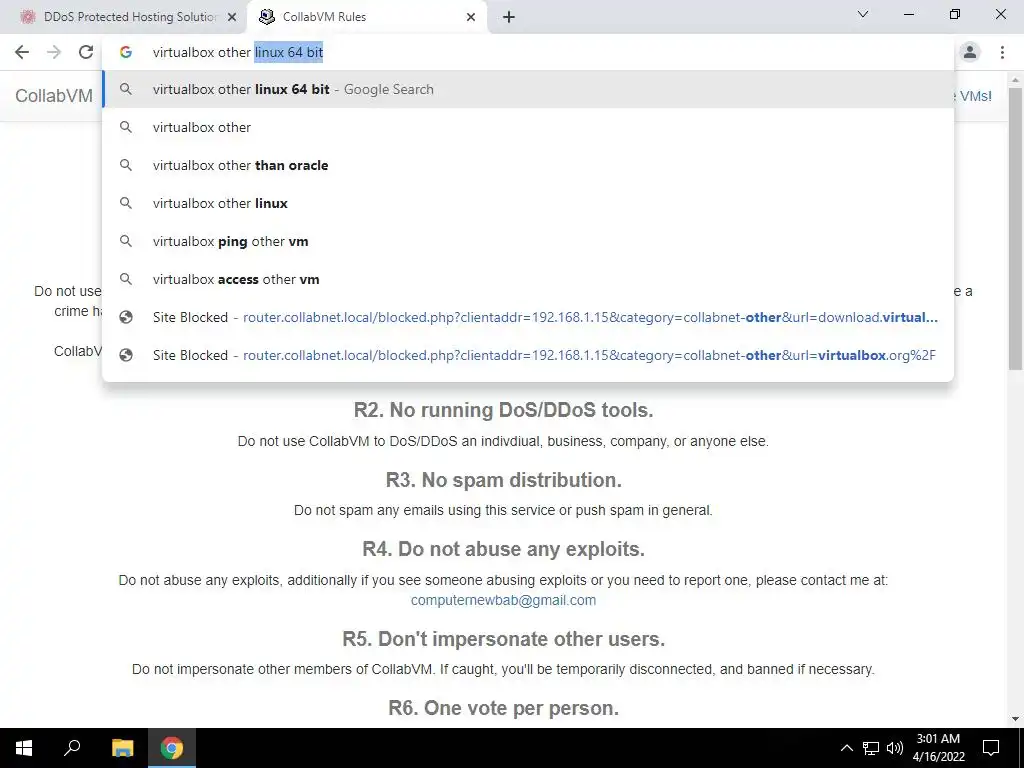Viewport: 1024px width, 768px height.
Task: Open the volume tray icon
Action: coord(895,748)
